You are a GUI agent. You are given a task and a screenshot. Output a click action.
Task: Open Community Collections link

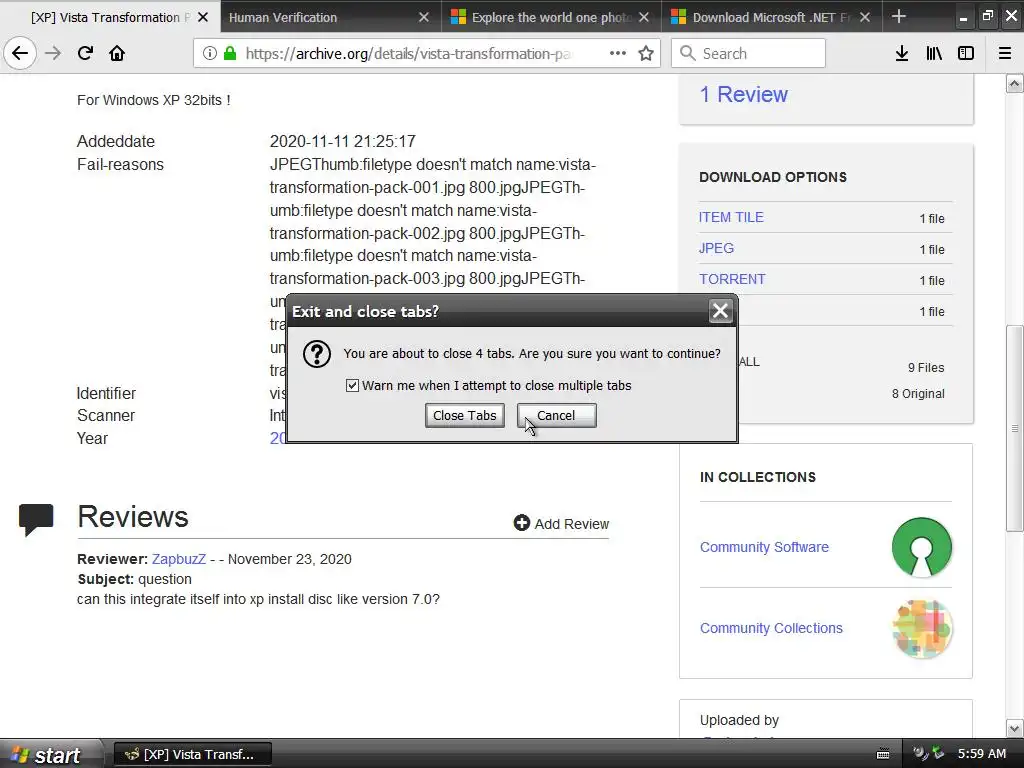click(x=771, y=628)
